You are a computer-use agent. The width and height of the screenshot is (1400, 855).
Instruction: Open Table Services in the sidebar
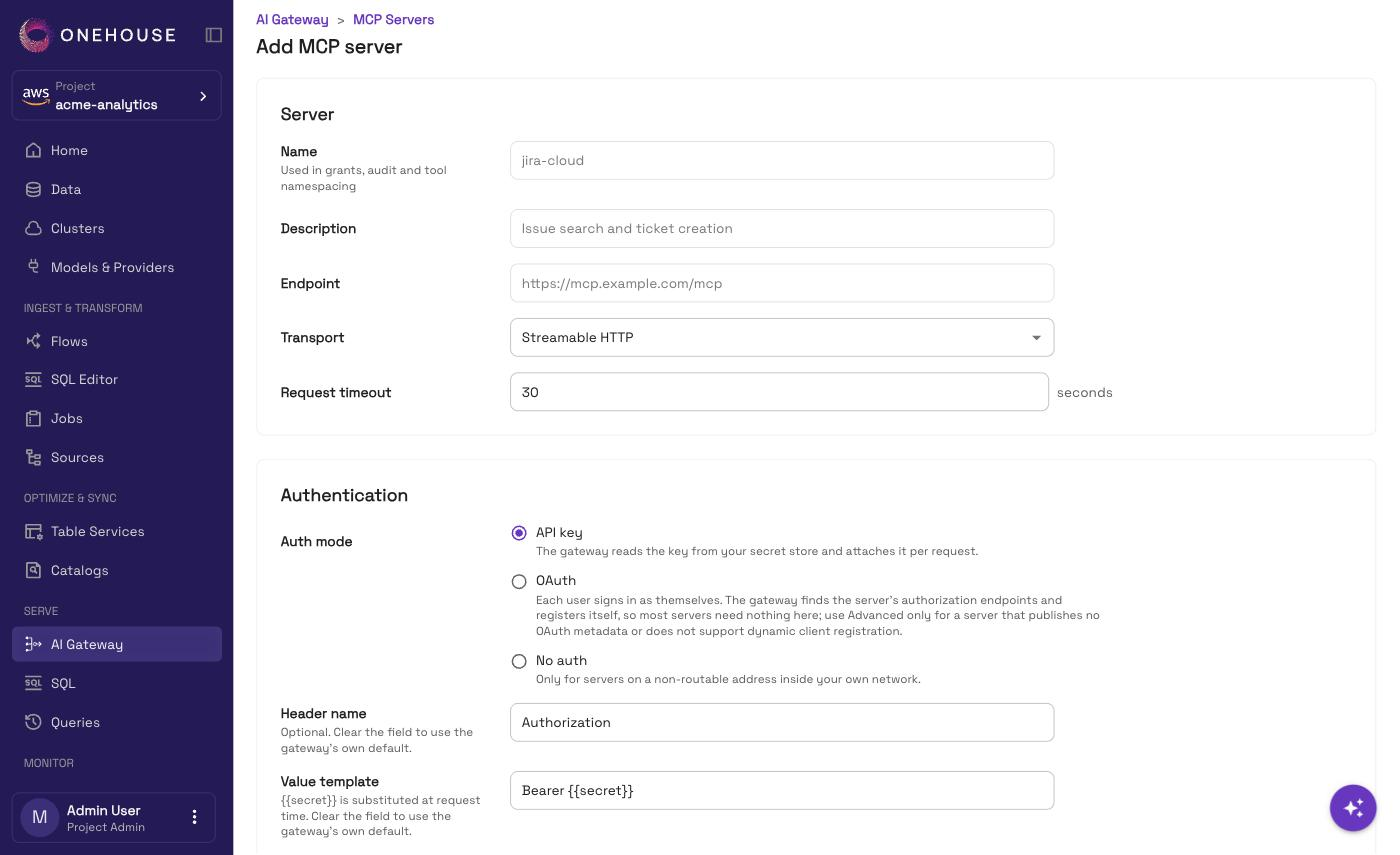[x=117, y=531]
